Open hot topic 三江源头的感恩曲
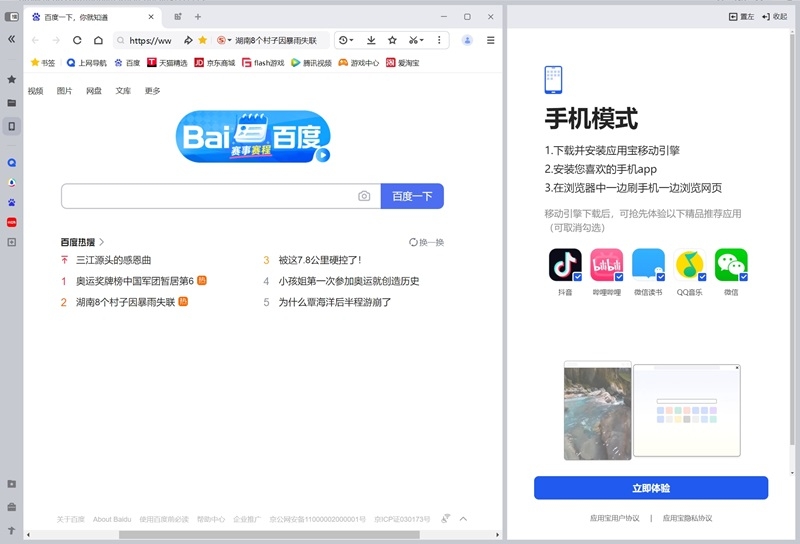This screenshot has height=544, width=800. 113,260
